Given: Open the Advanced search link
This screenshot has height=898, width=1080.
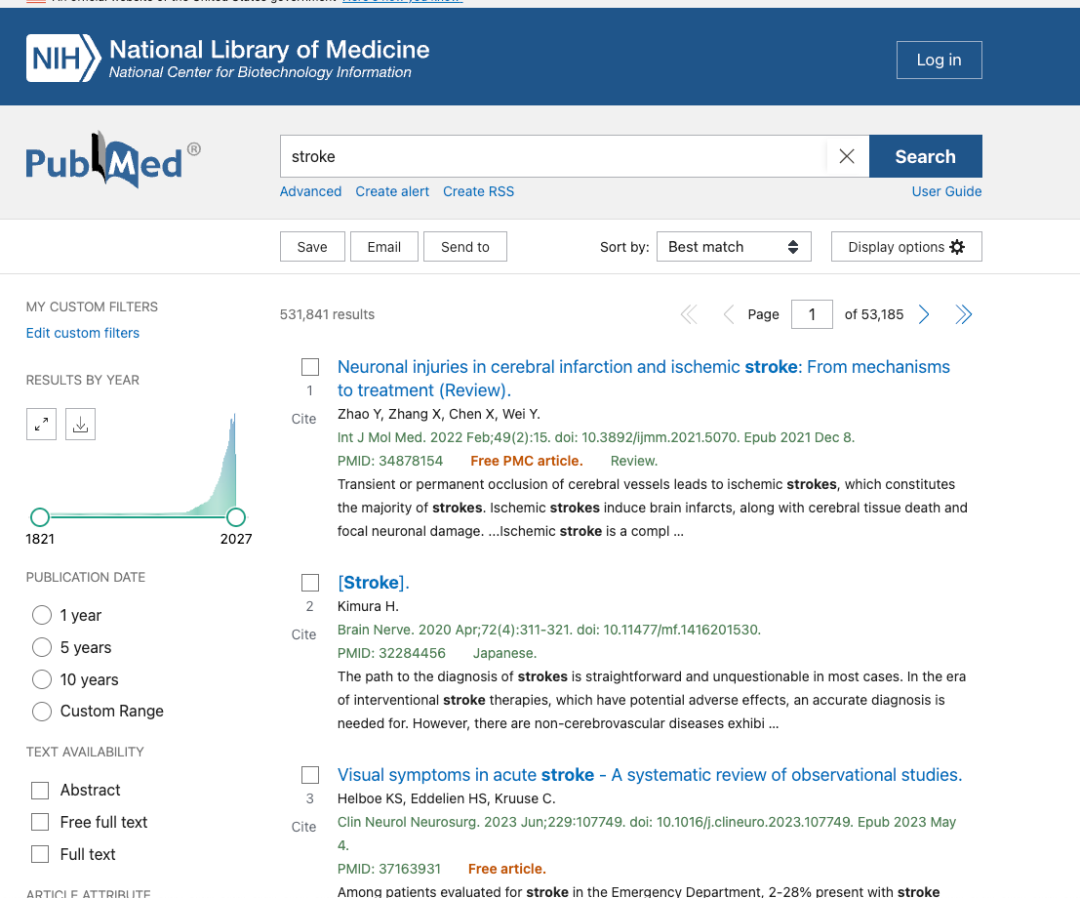Looking at the screenshot, I should (311, 191).
